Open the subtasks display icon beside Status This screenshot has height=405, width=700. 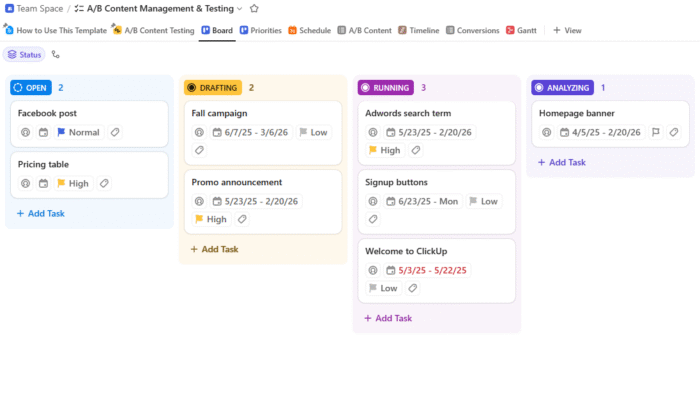coord(55,54)
